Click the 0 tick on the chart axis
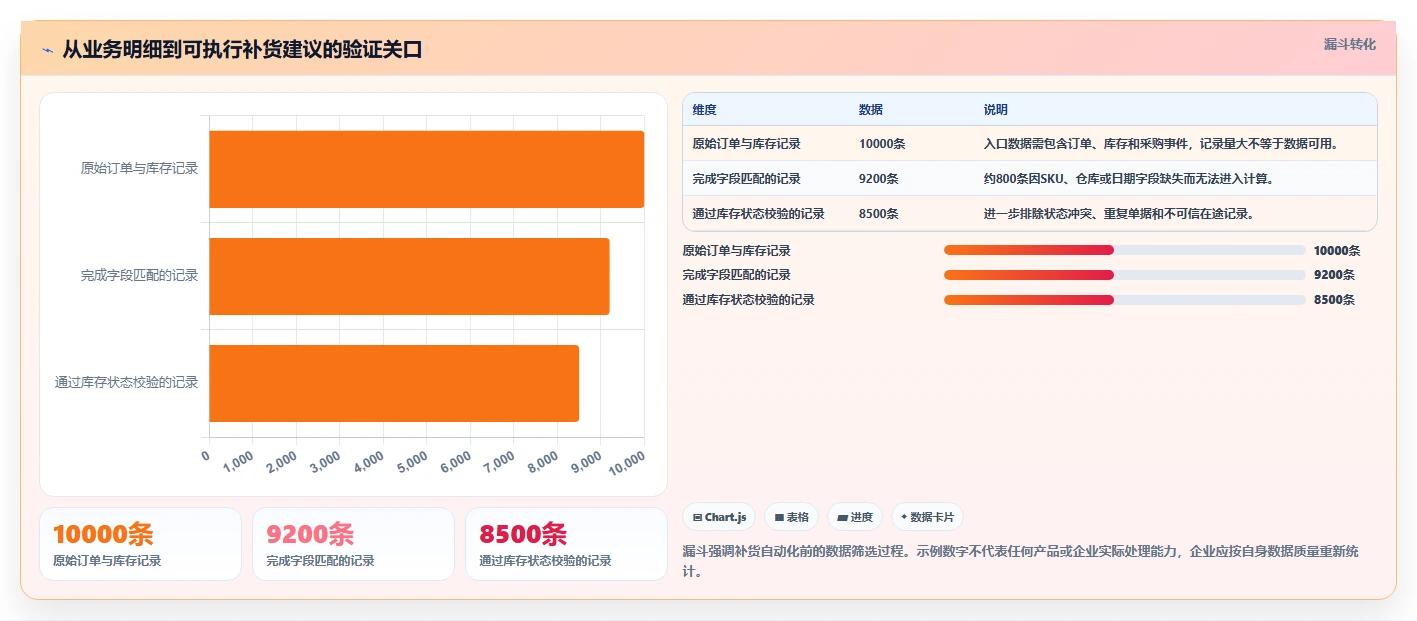1417x621 pixels. (x=206, y=456)
